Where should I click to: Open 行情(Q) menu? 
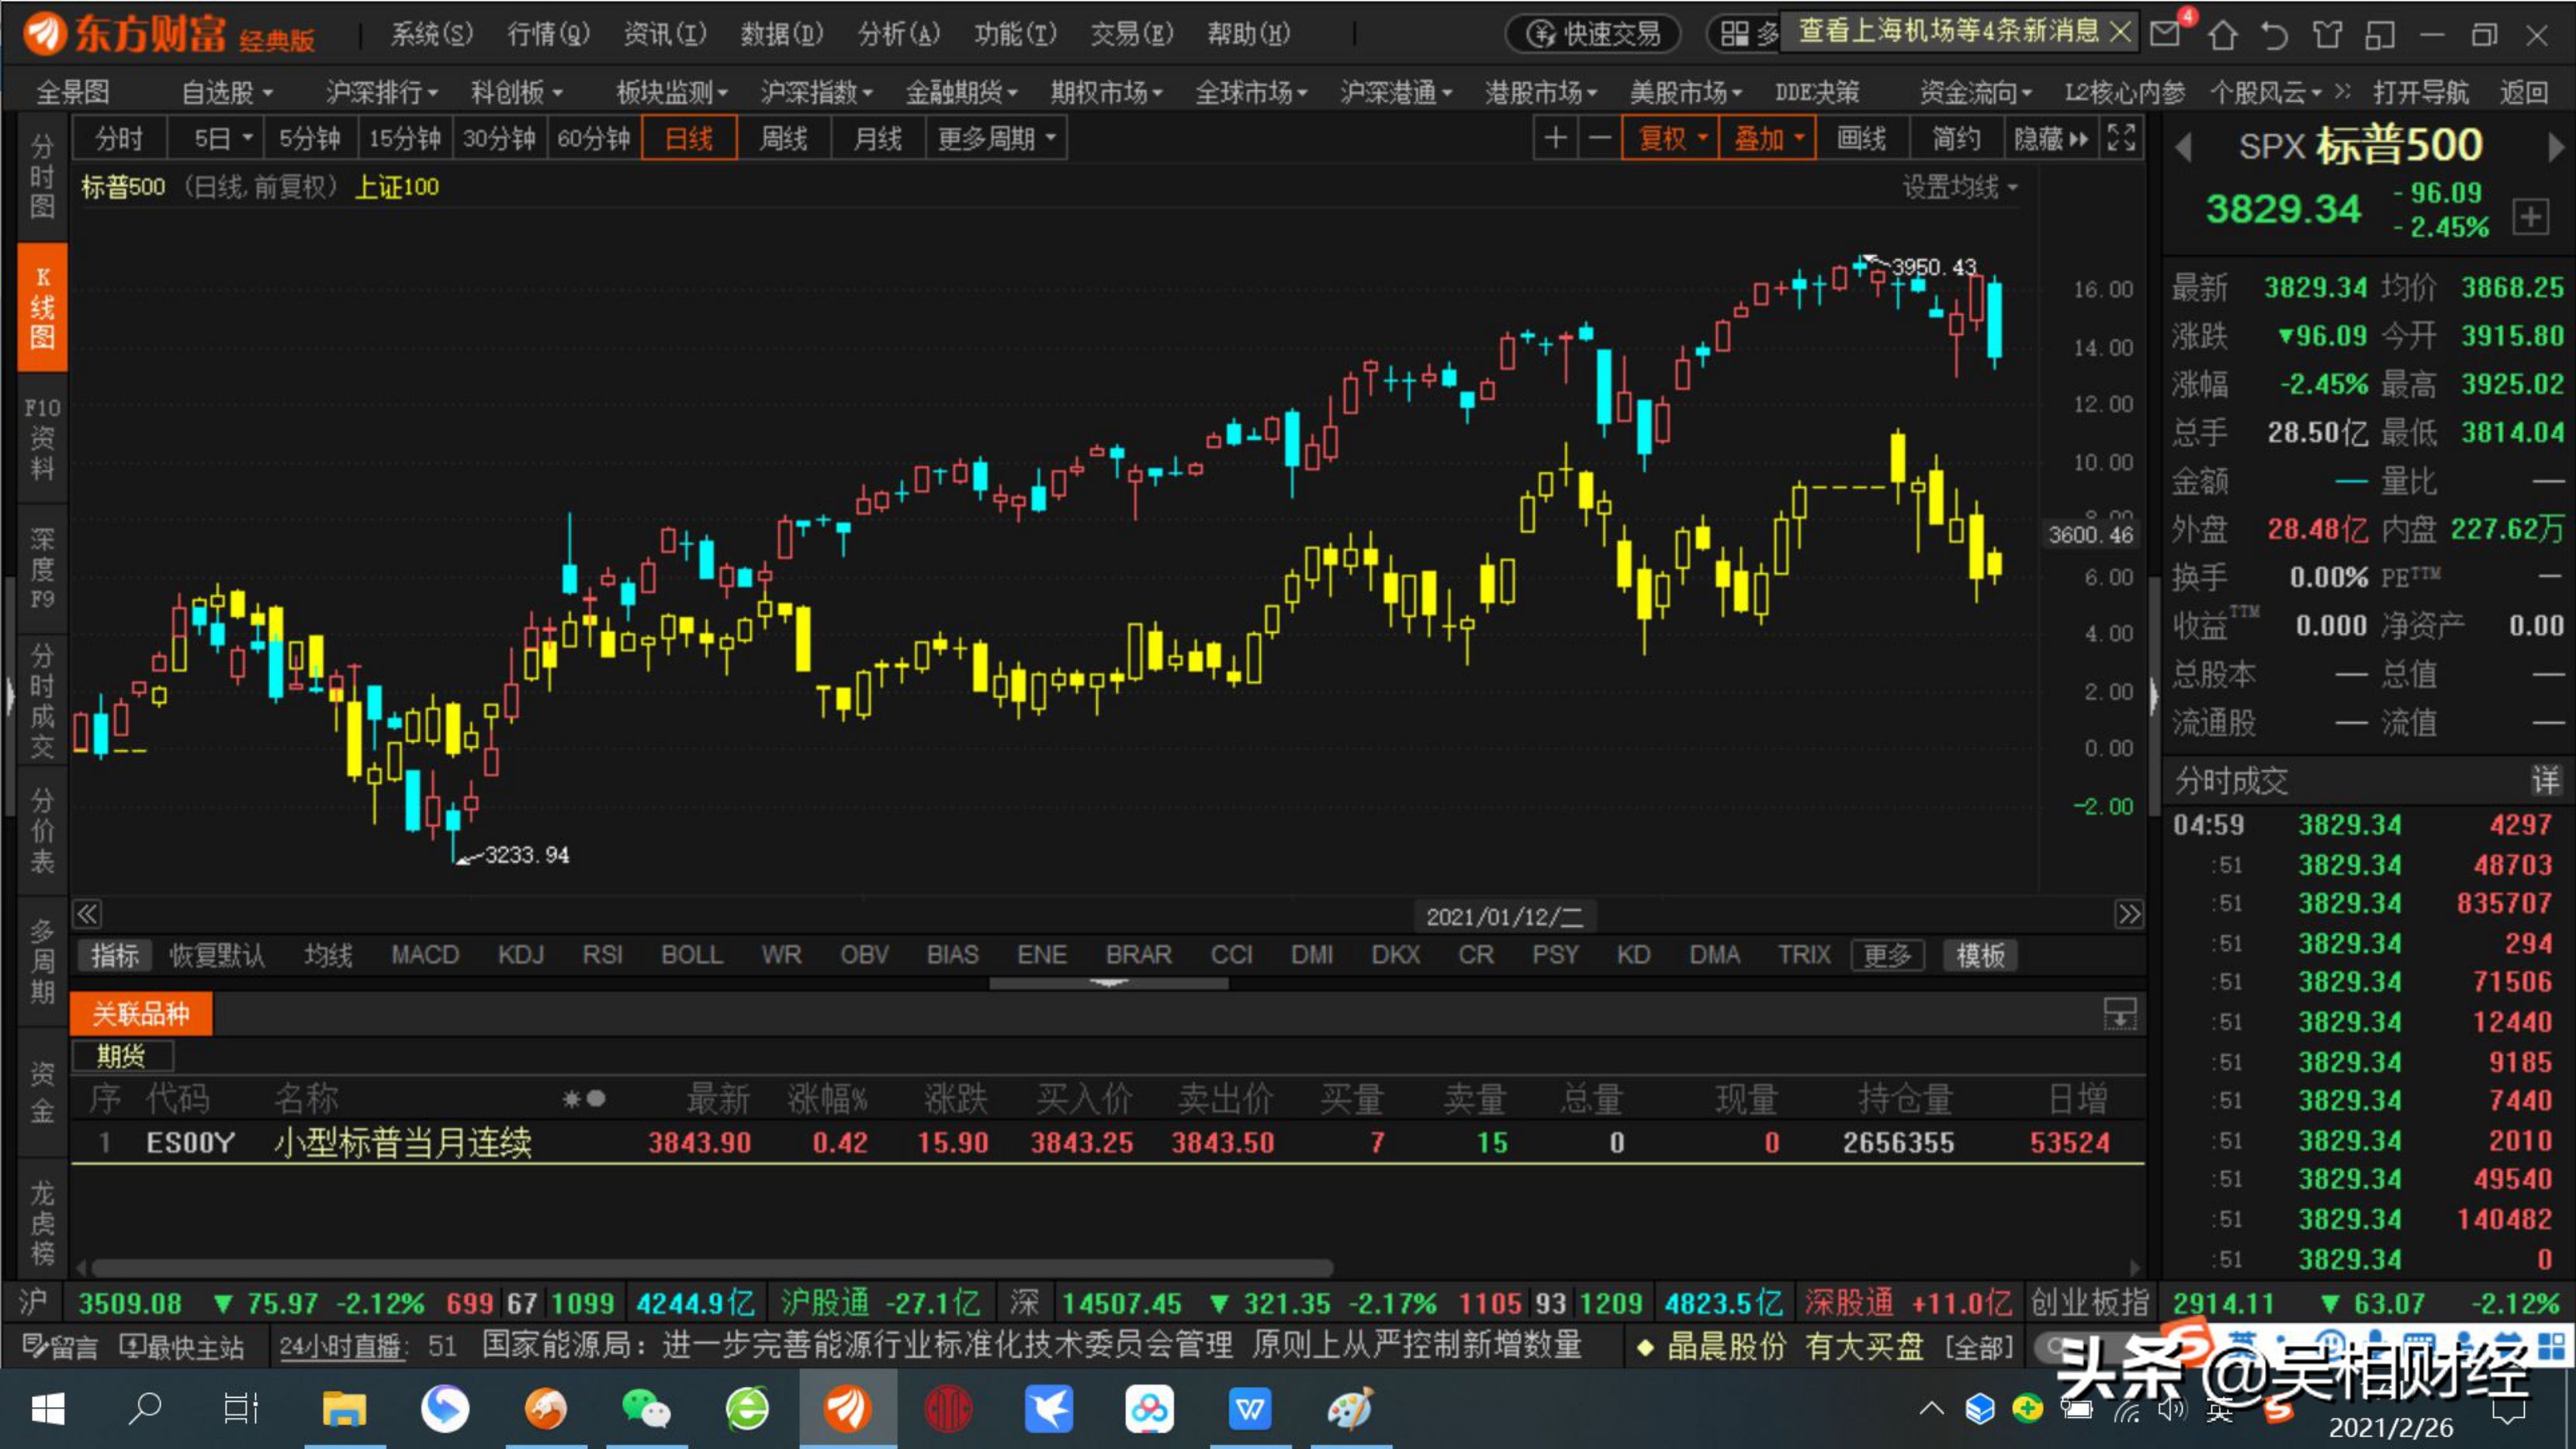[548, 34]
